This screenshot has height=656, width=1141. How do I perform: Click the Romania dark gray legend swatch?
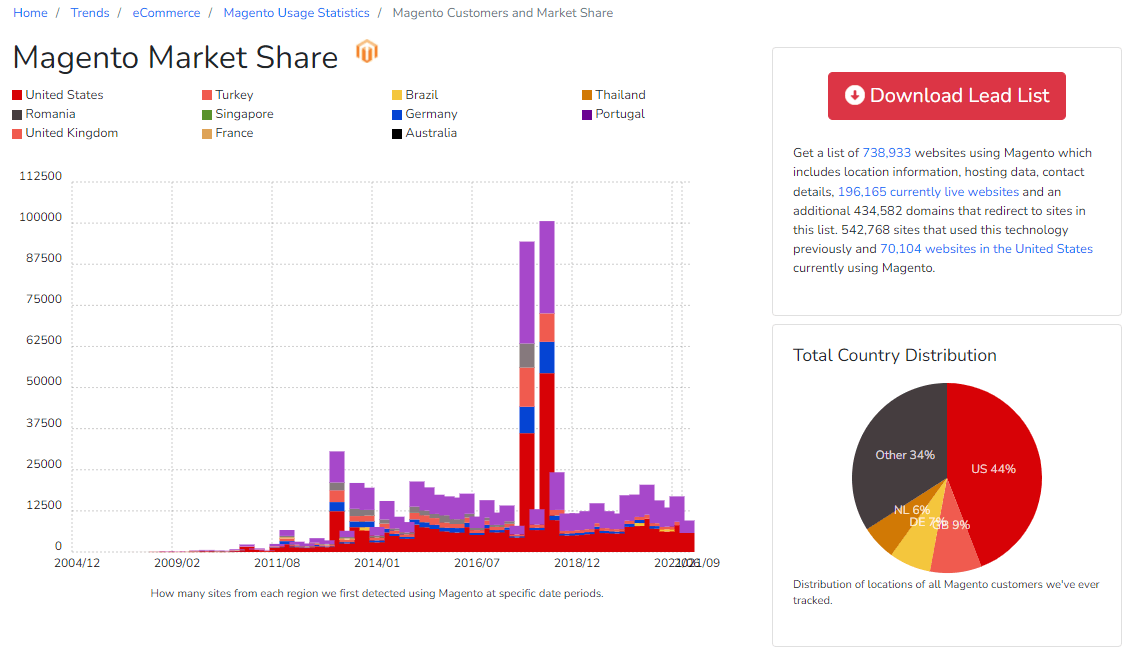tap(17, 114)
